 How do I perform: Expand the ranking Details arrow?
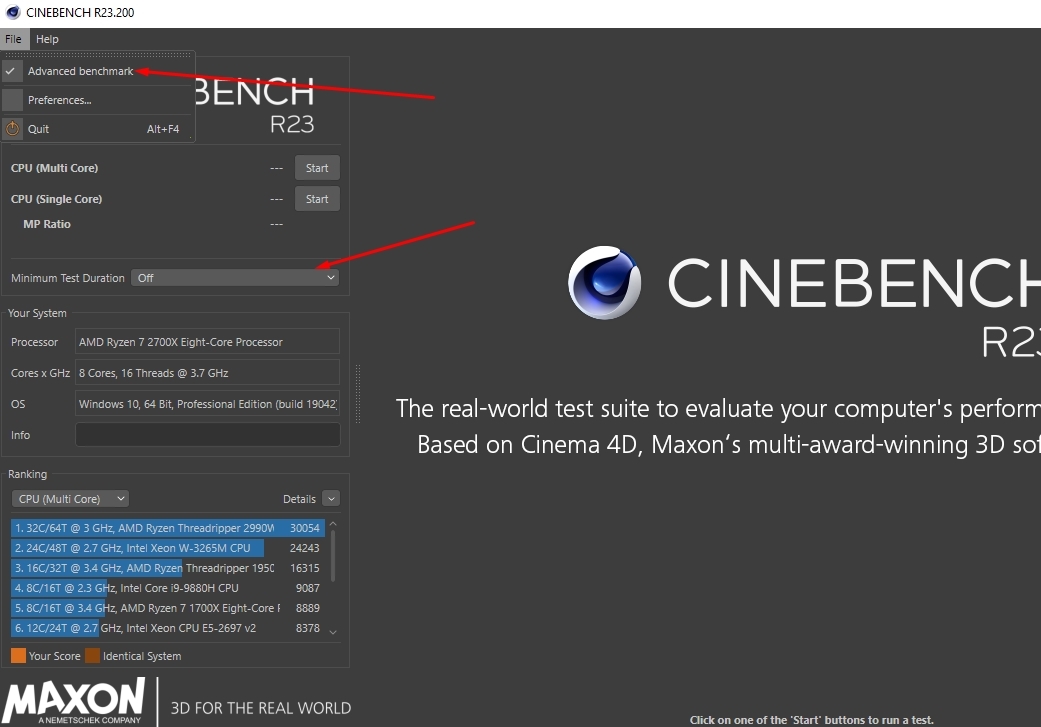(331, 499)
